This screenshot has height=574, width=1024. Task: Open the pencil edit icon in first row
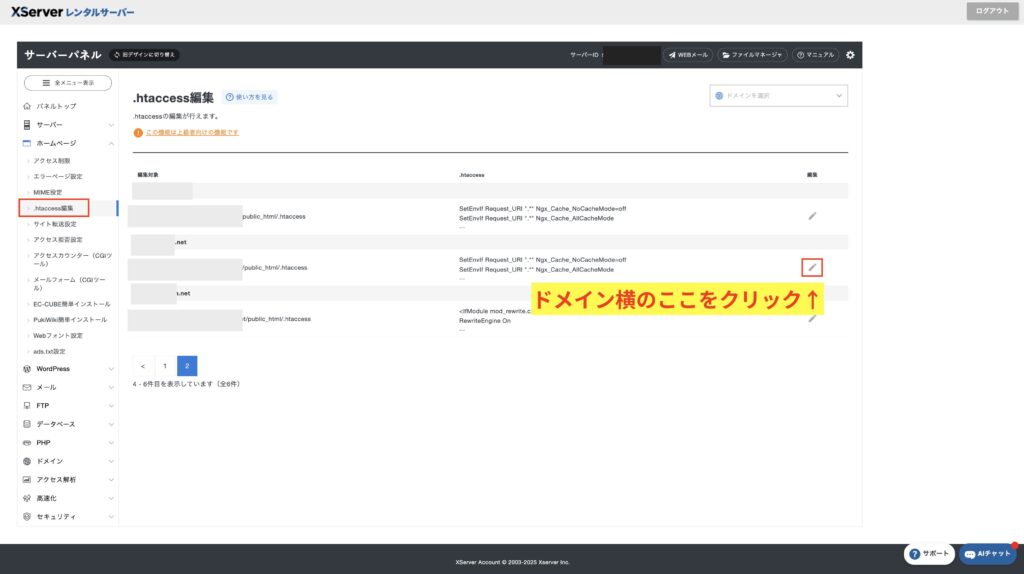pos(812,215)
